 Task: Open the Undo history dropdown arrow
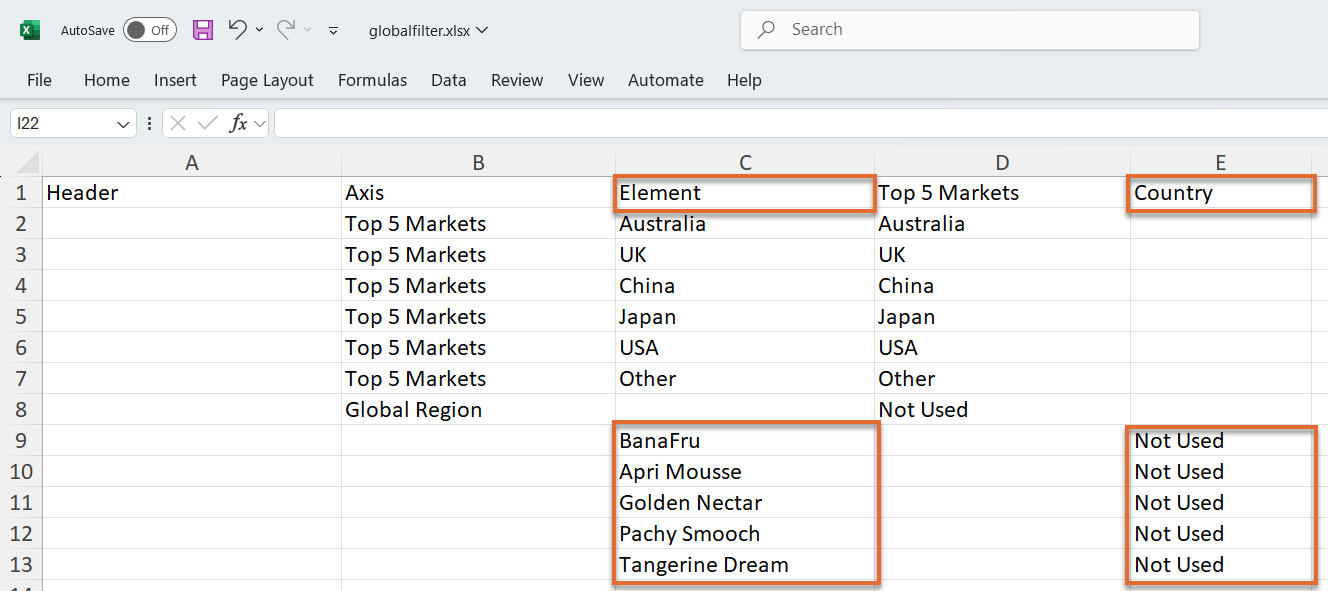260,30
